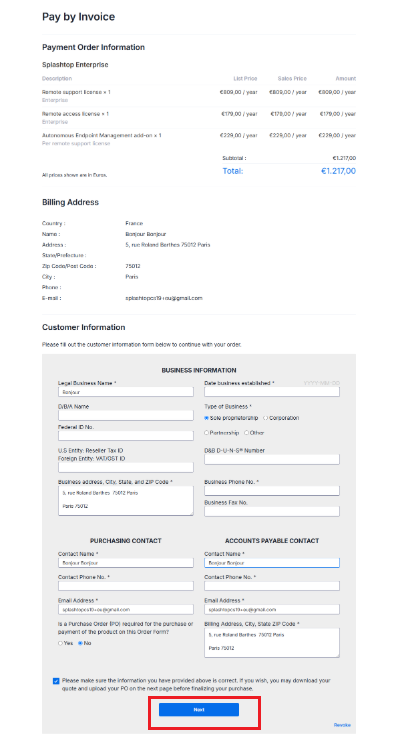Toggle the information confirmation checkbox

tap(56, 681)
